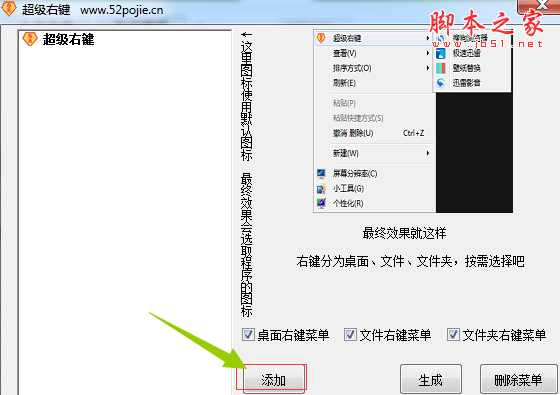Click the 最终效果就这样 caption text
This screenshot has height=395, width=560.
pyautogui.click(x=404, y=234)
